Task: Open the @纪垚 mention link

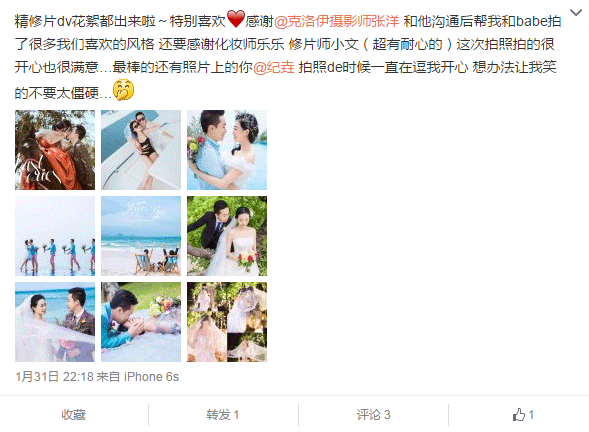Action: 274,68
